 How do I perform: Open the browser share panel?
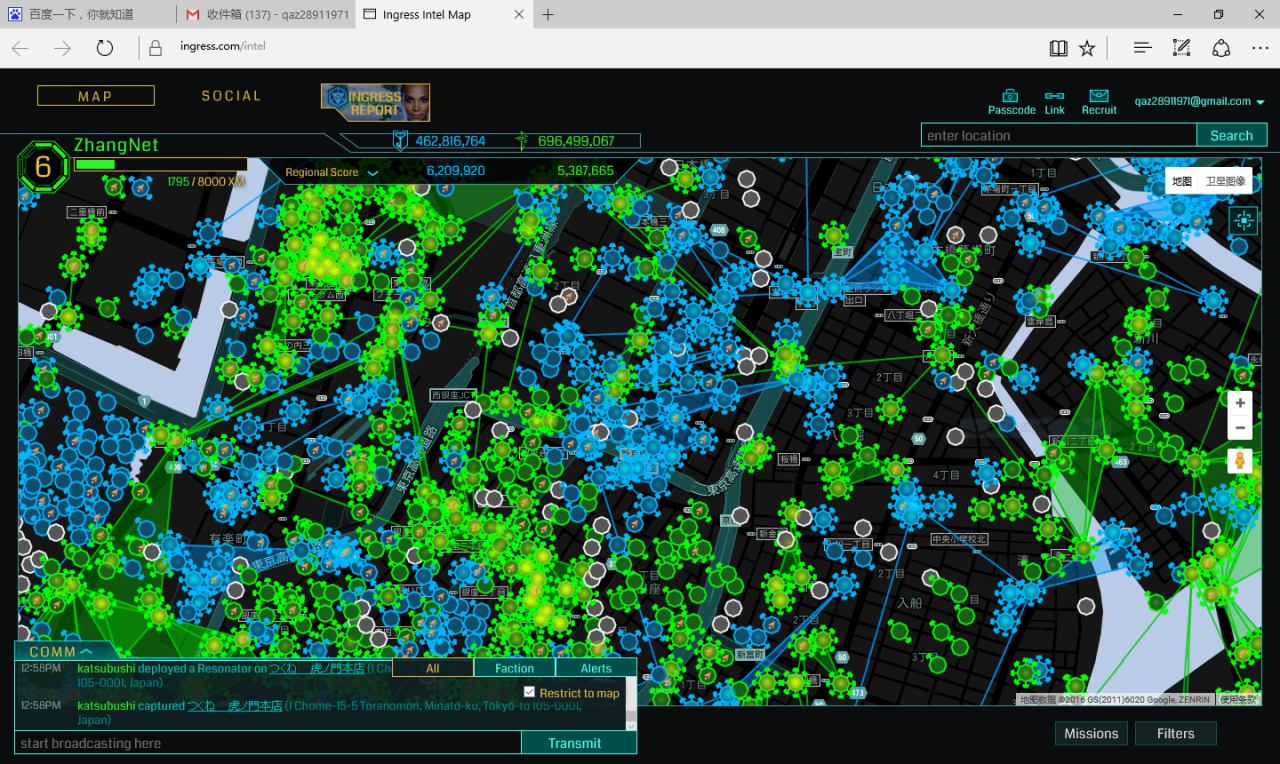pyautogui.click(x=1221, y=48)
